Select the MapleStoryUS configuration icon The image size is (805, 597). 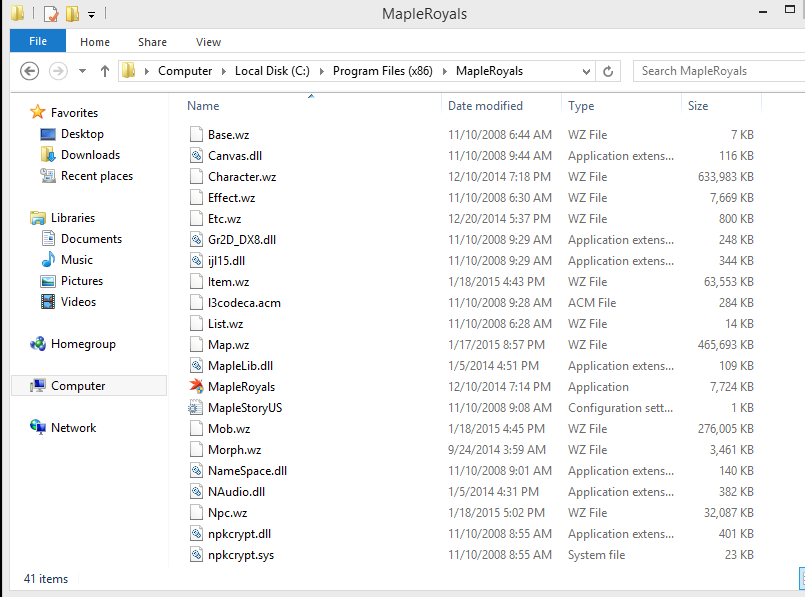click(x=196, y=408)
